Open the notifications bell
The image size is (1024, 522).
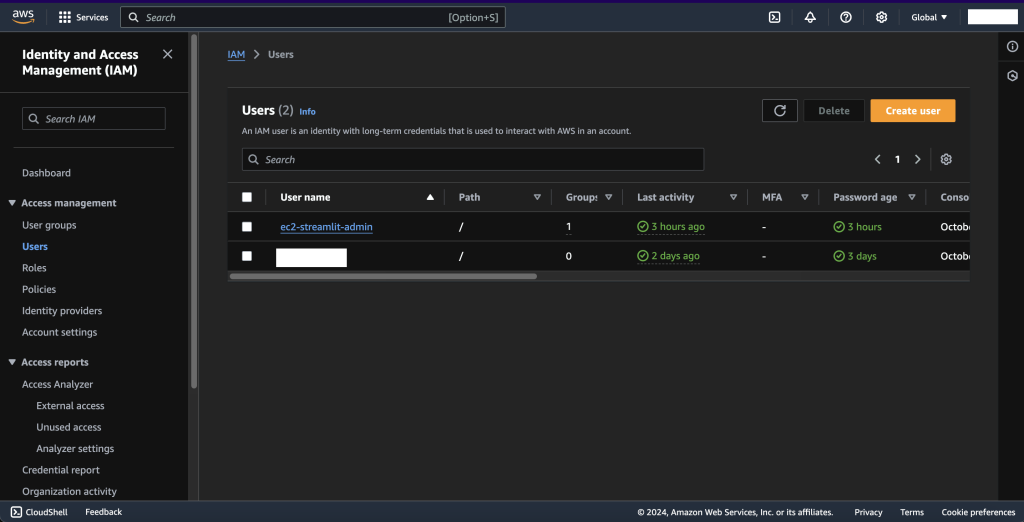click(810, 18)
